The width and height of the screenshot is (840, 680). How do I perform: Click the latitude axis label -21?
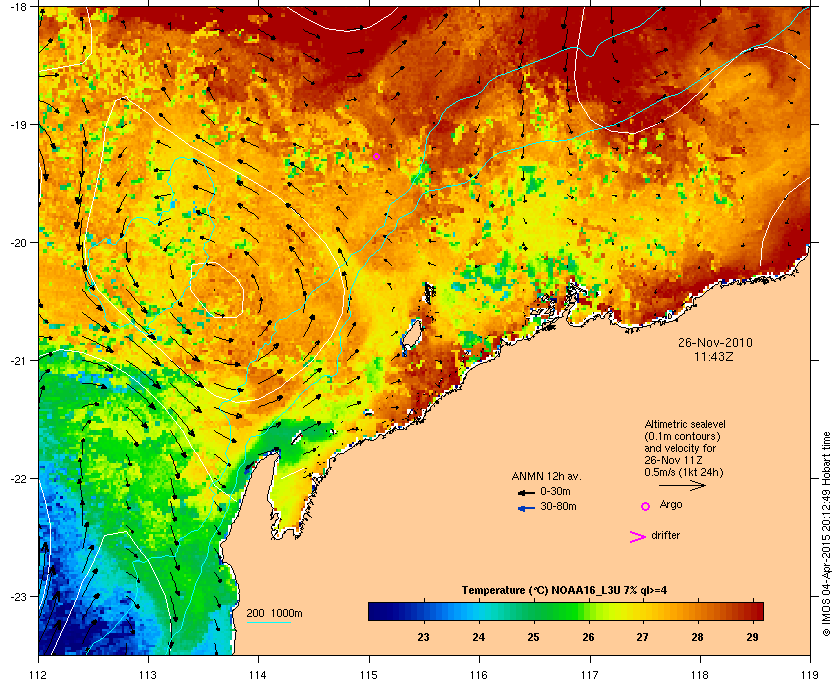pyautogui.click(x=18, y=361)
